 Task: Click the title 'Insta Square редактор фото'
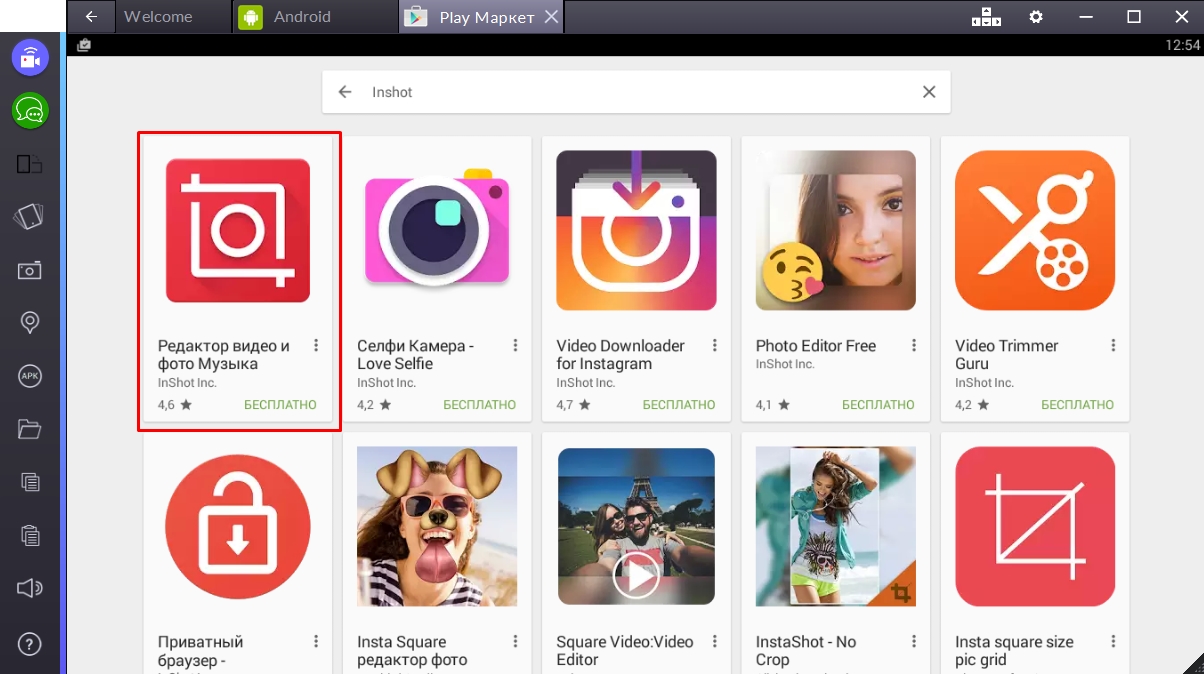click(x=412, y=650)
